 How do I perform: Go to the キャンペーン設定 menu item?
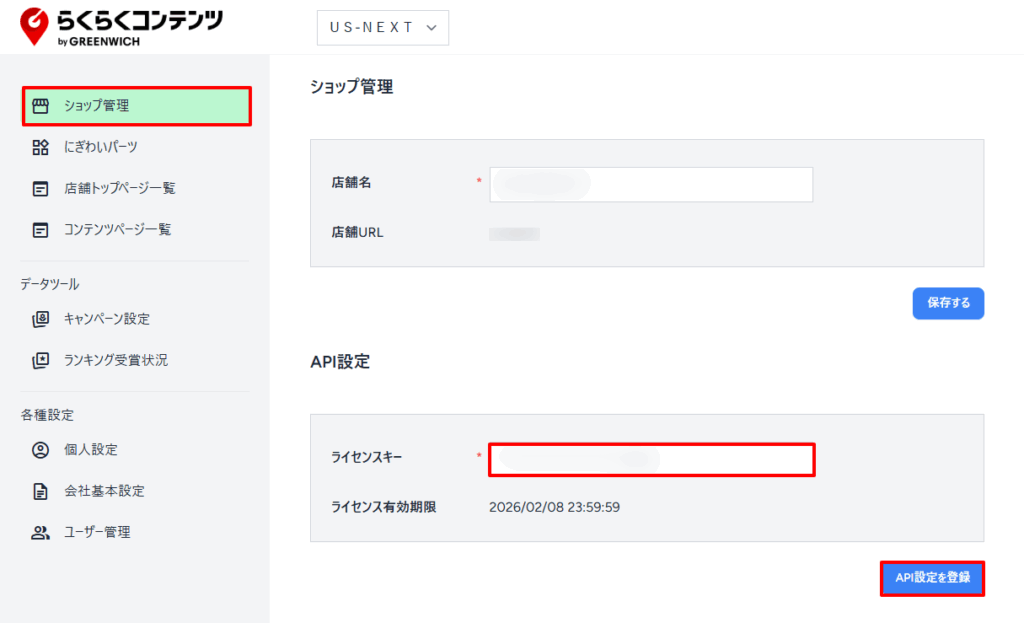pos(106,319)
